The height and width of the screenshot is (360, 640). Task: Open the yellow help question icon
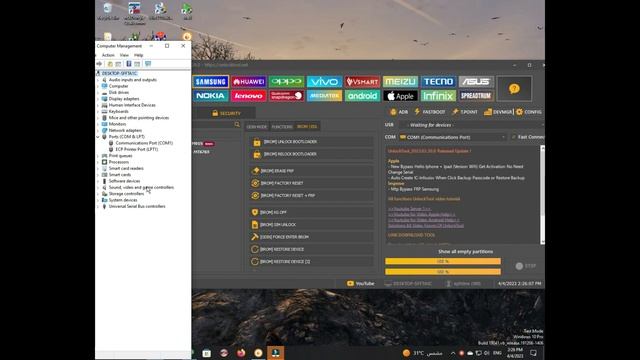(514, 89)
